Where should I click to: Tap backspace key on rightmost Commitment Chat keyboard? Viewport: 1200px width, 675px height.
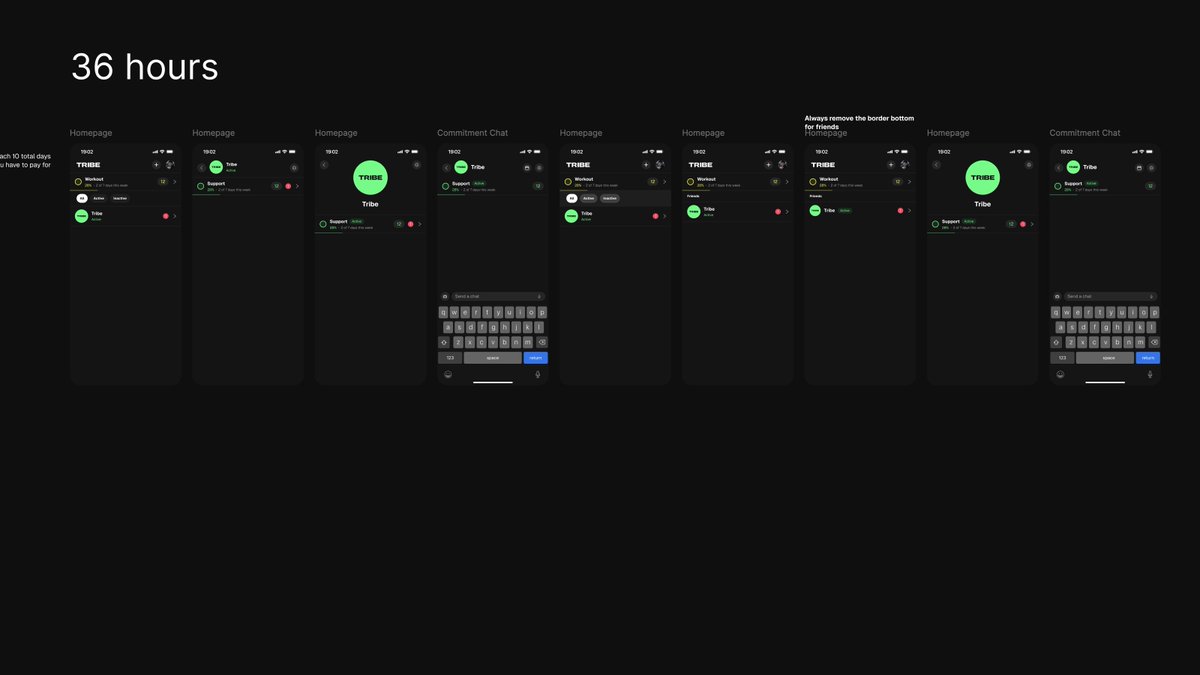coord(1154,342)
